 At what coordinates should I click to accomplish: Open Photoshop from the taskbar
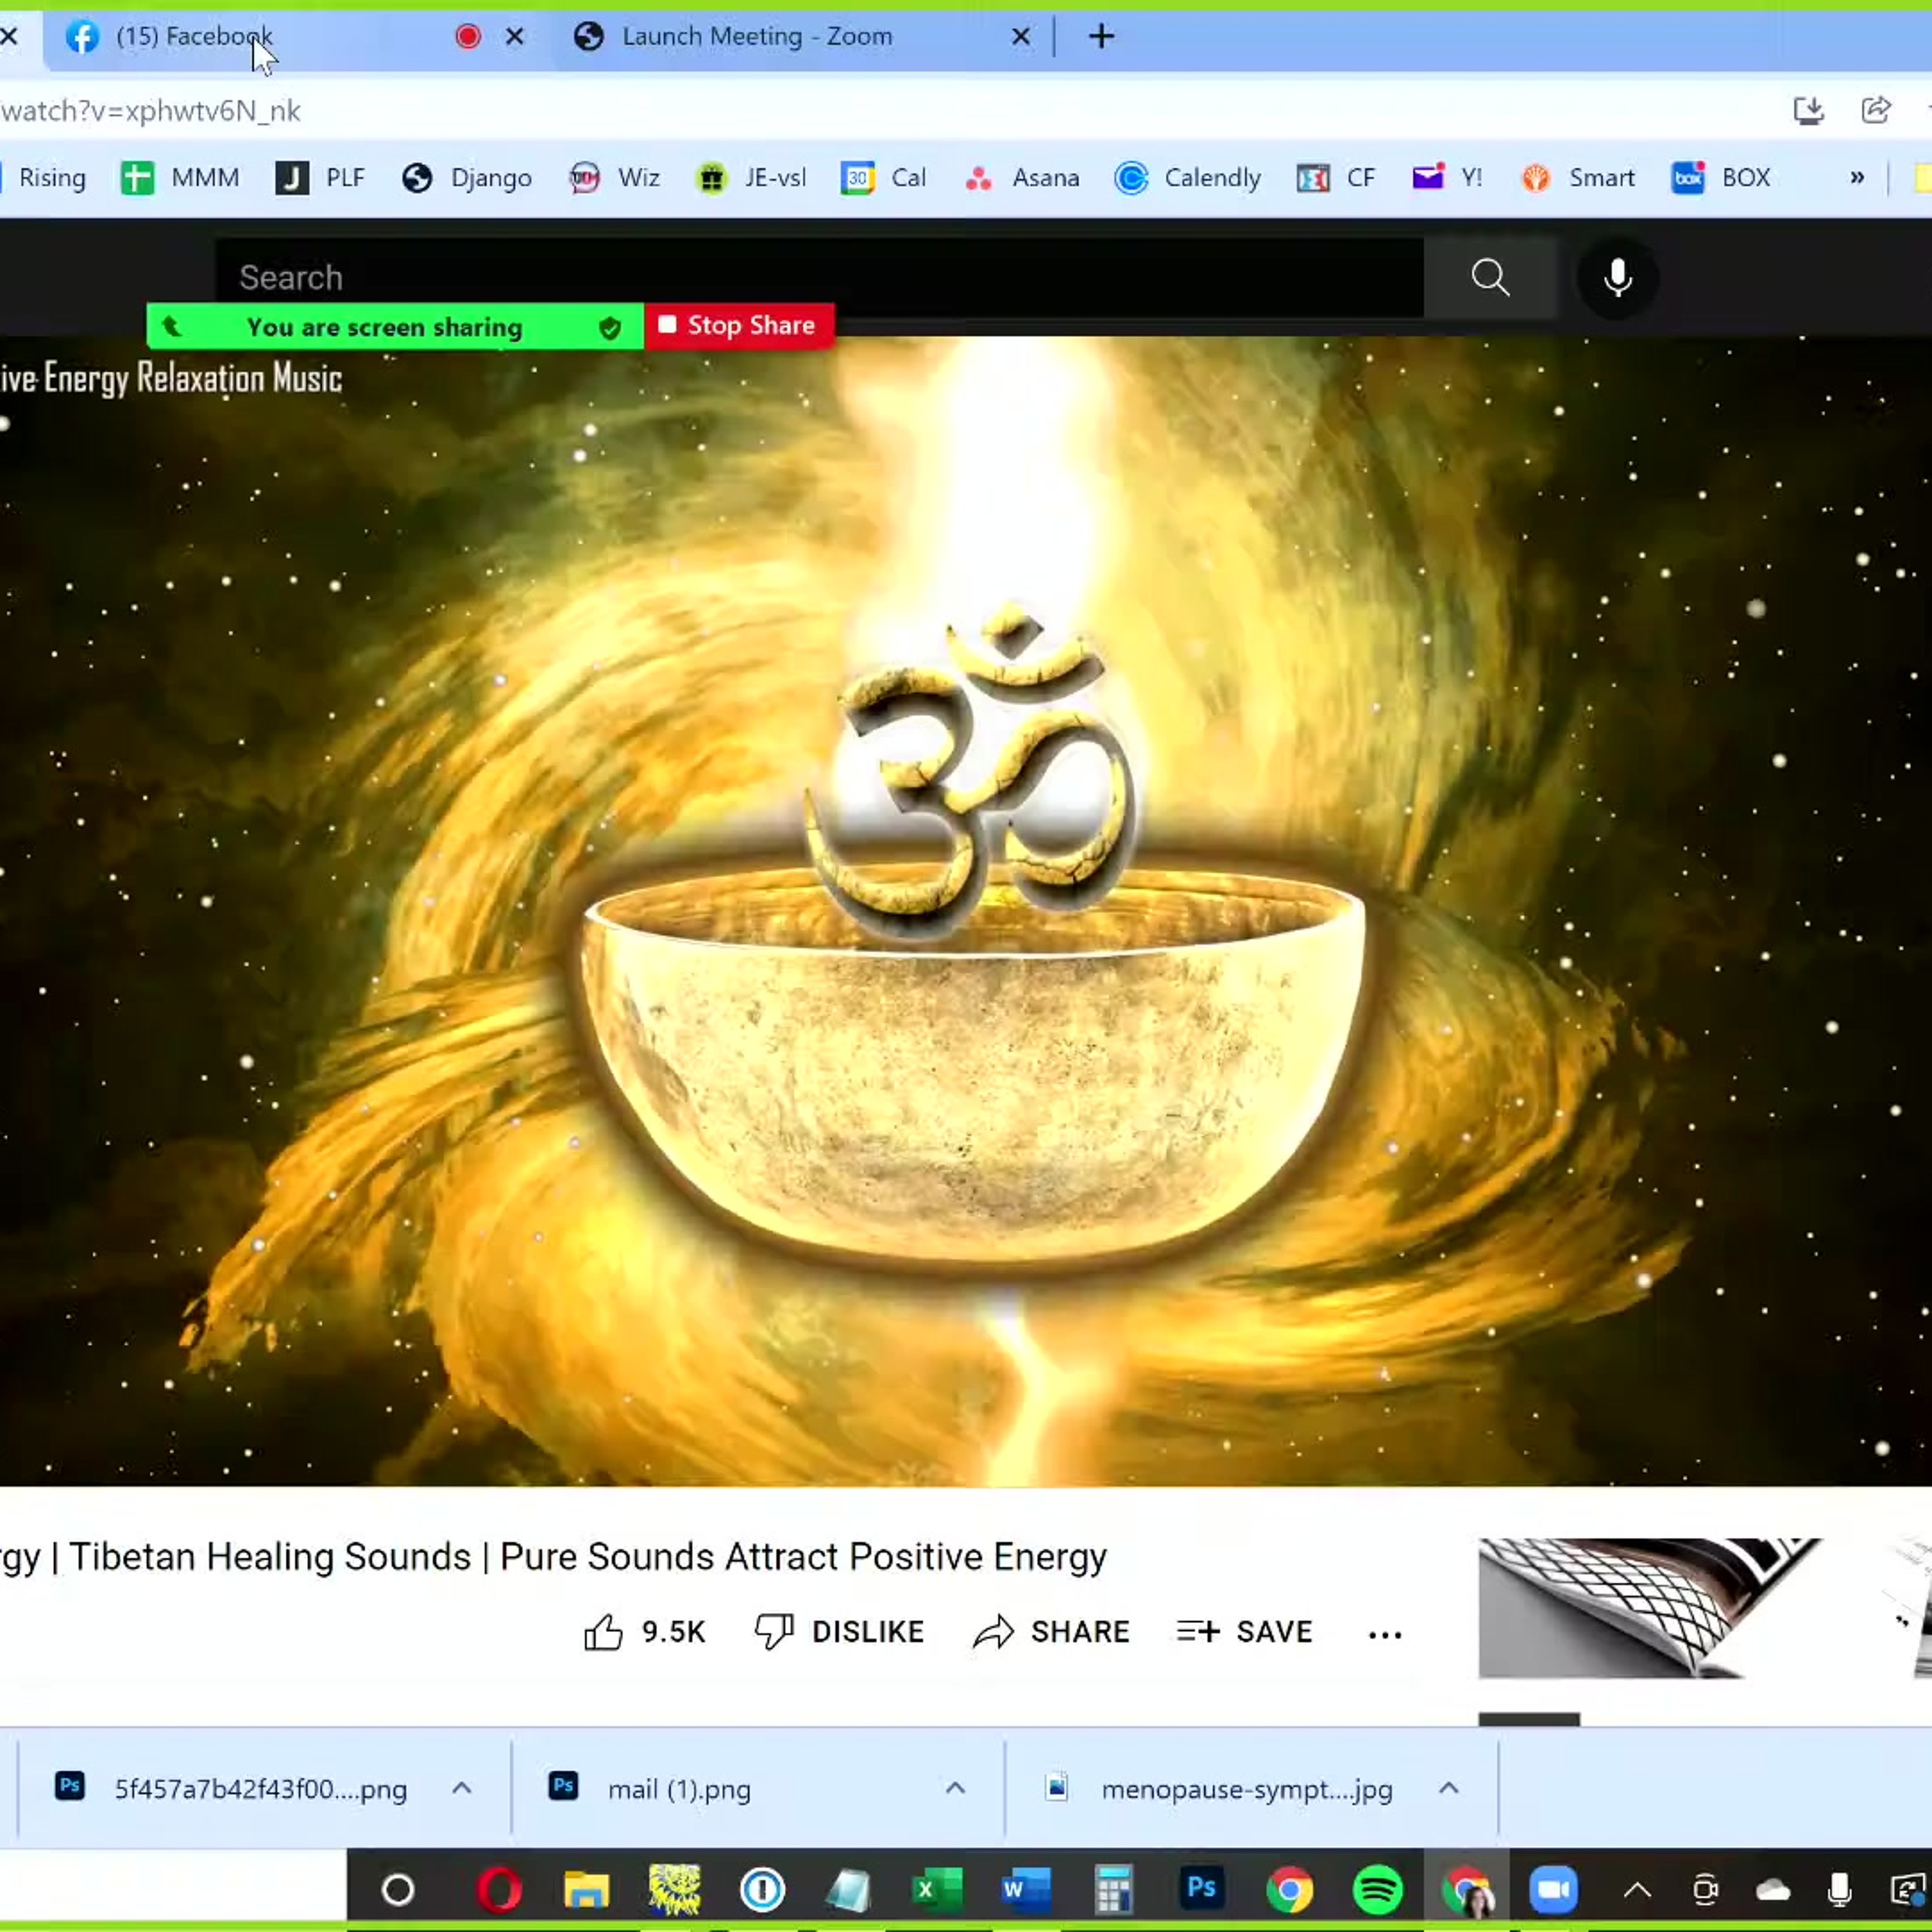coord(1200,1888)
